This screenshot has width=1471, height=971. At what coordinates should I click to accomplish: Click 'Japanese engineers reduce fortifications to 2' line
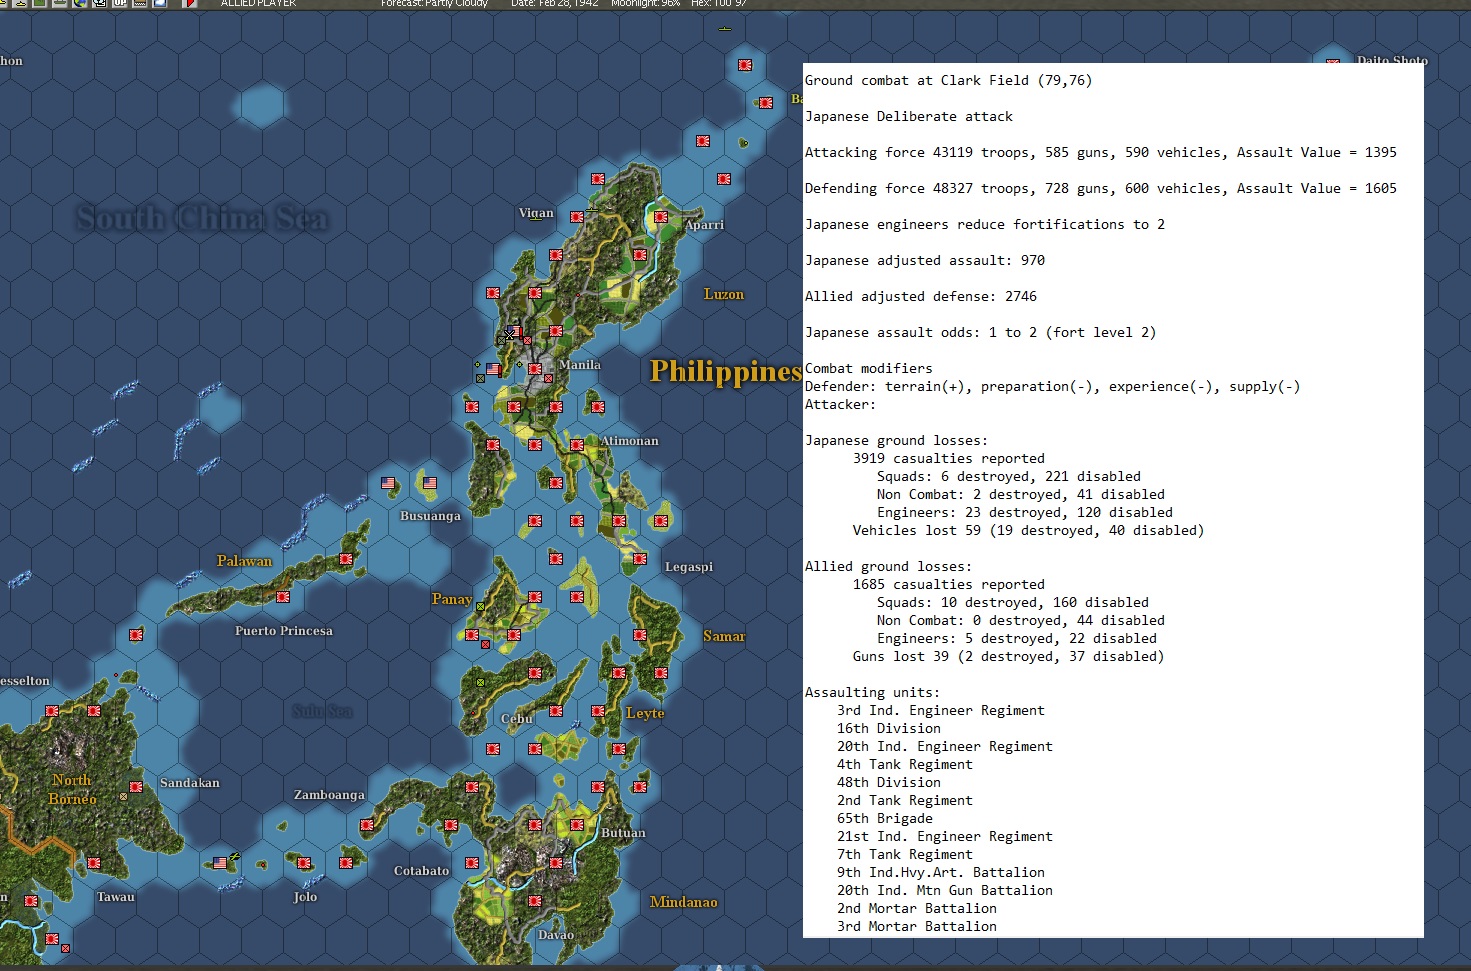[985, 225]
